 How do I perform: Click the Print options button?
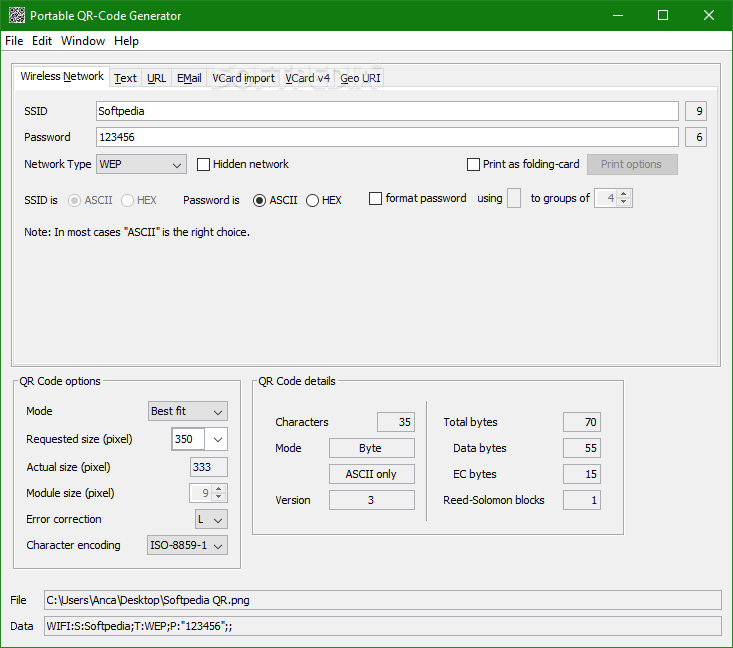click(x=631, y=164)
